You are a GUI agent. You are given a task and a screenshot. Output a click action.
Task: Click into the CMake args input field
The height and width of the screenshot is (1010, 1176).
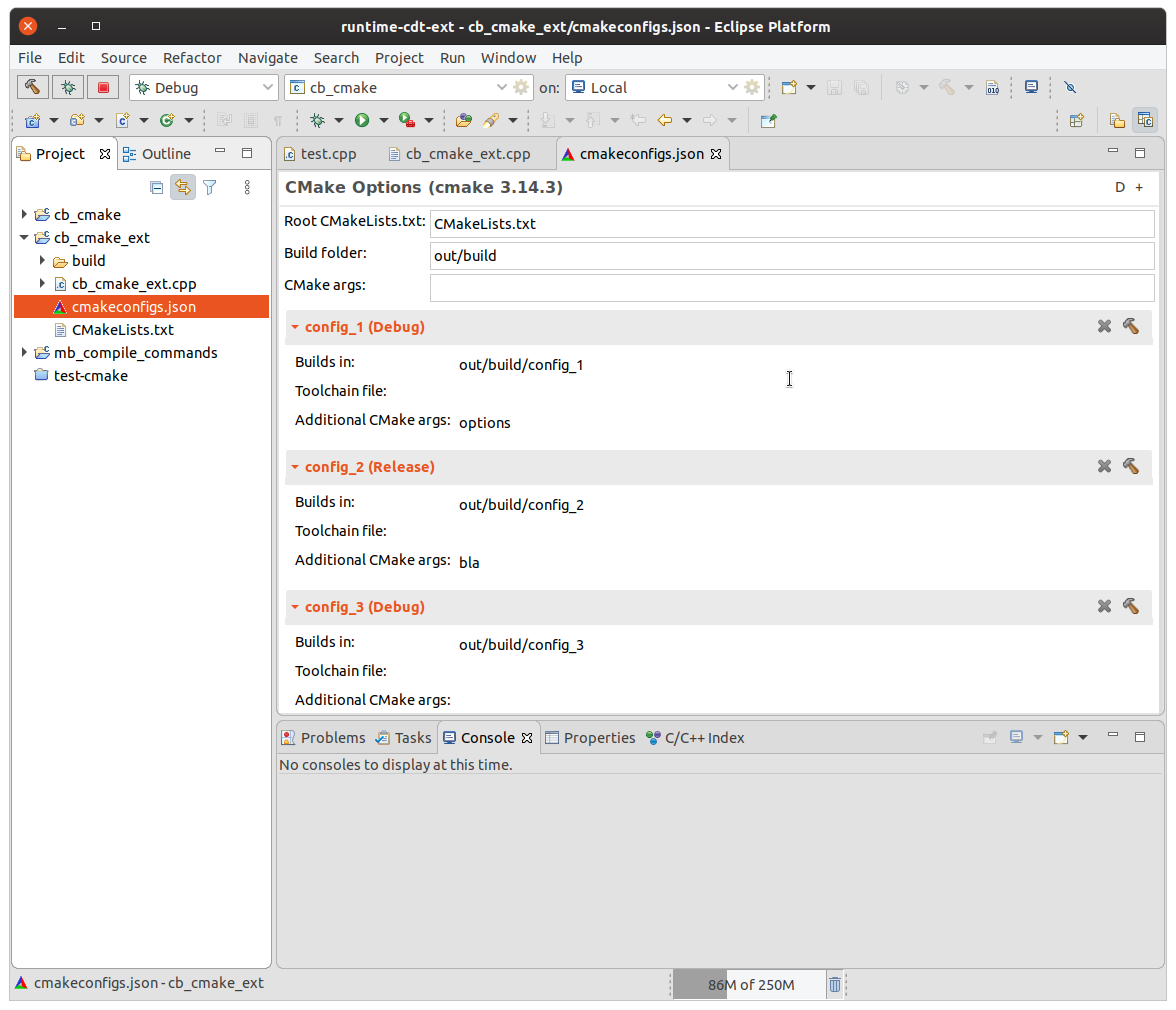(x=791, y=288)
